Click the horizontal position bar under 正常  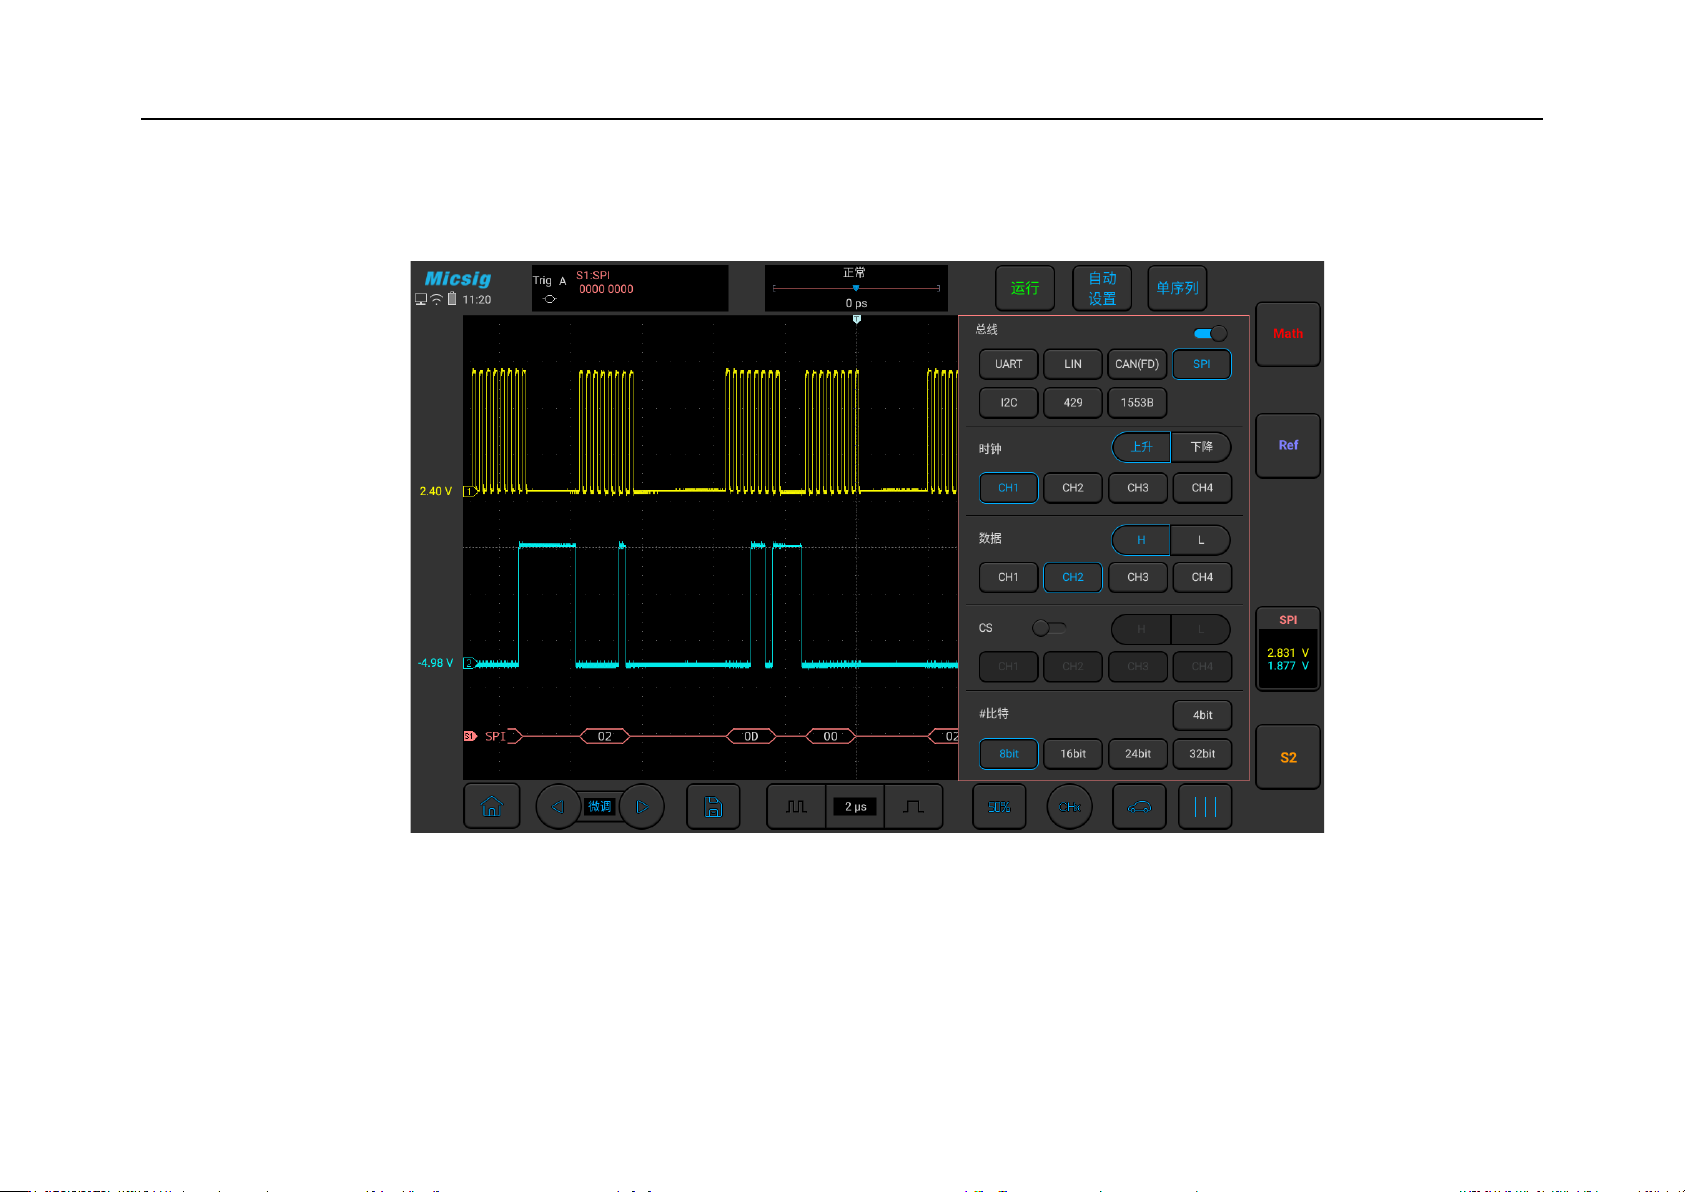click(x=856, y=288)
